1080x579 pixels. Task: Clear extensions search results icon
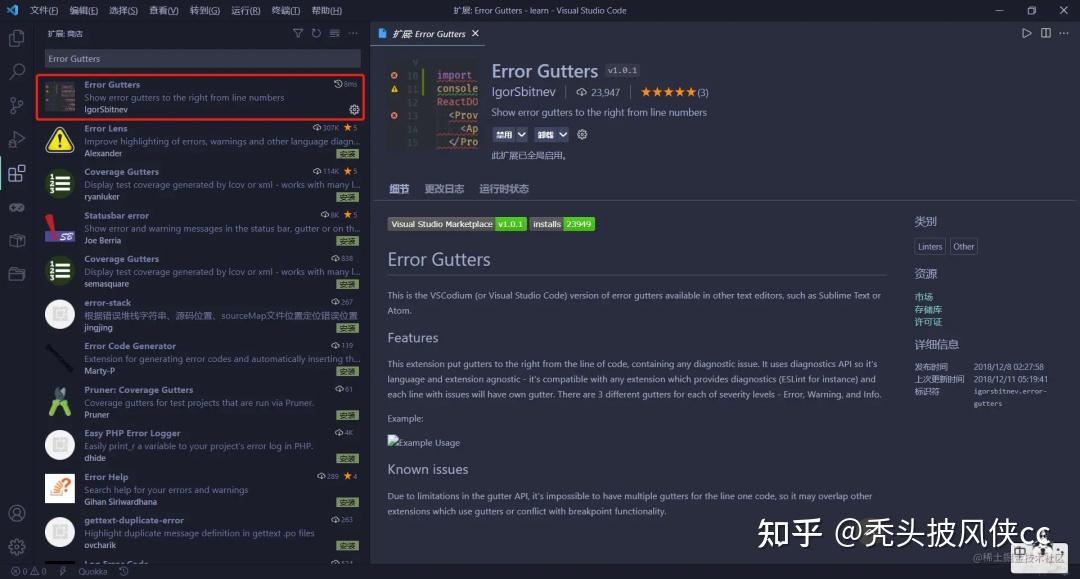point(335,33)
